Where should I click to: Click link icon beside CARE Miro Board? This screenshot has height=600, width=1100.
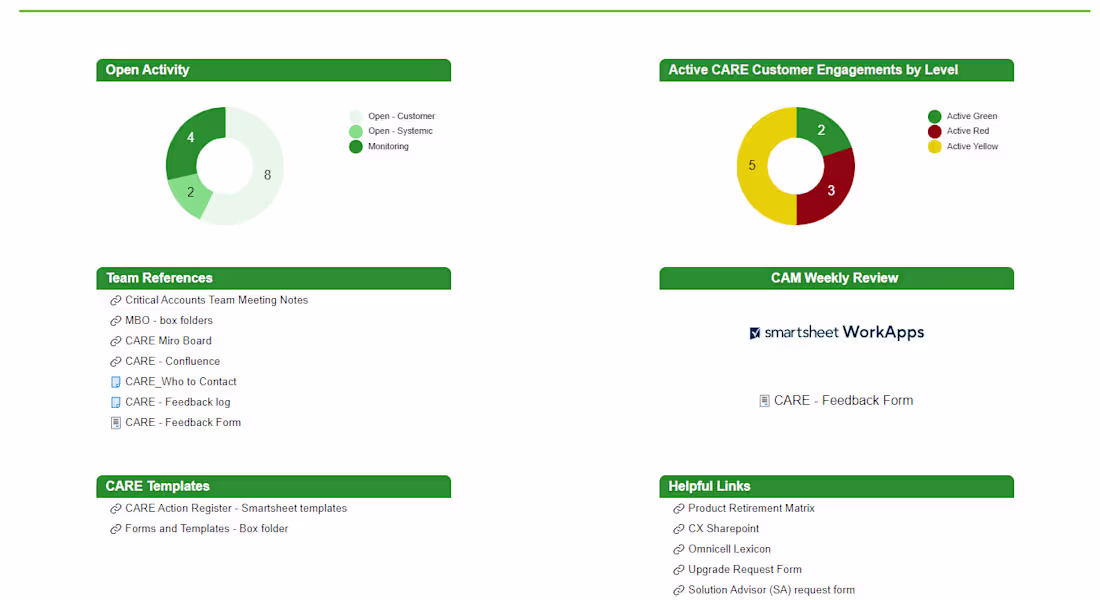(116, 341)
